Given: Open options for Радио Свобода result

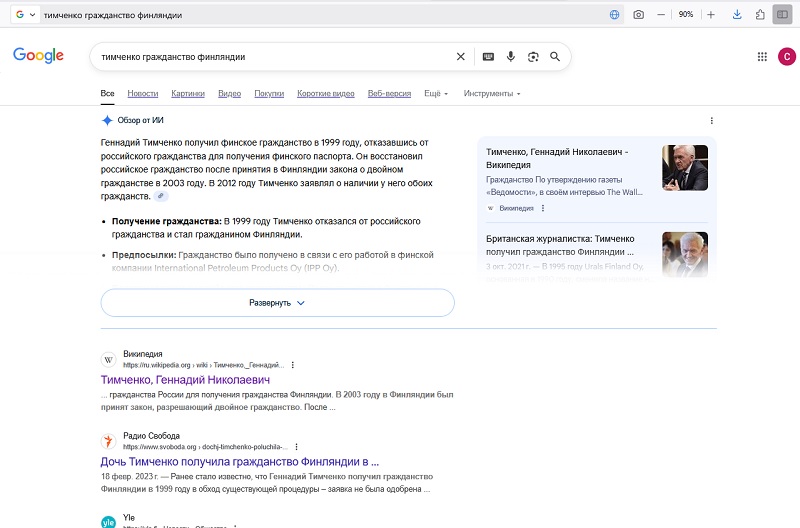Looking at the screenshot, I should [x=296, y=447].
